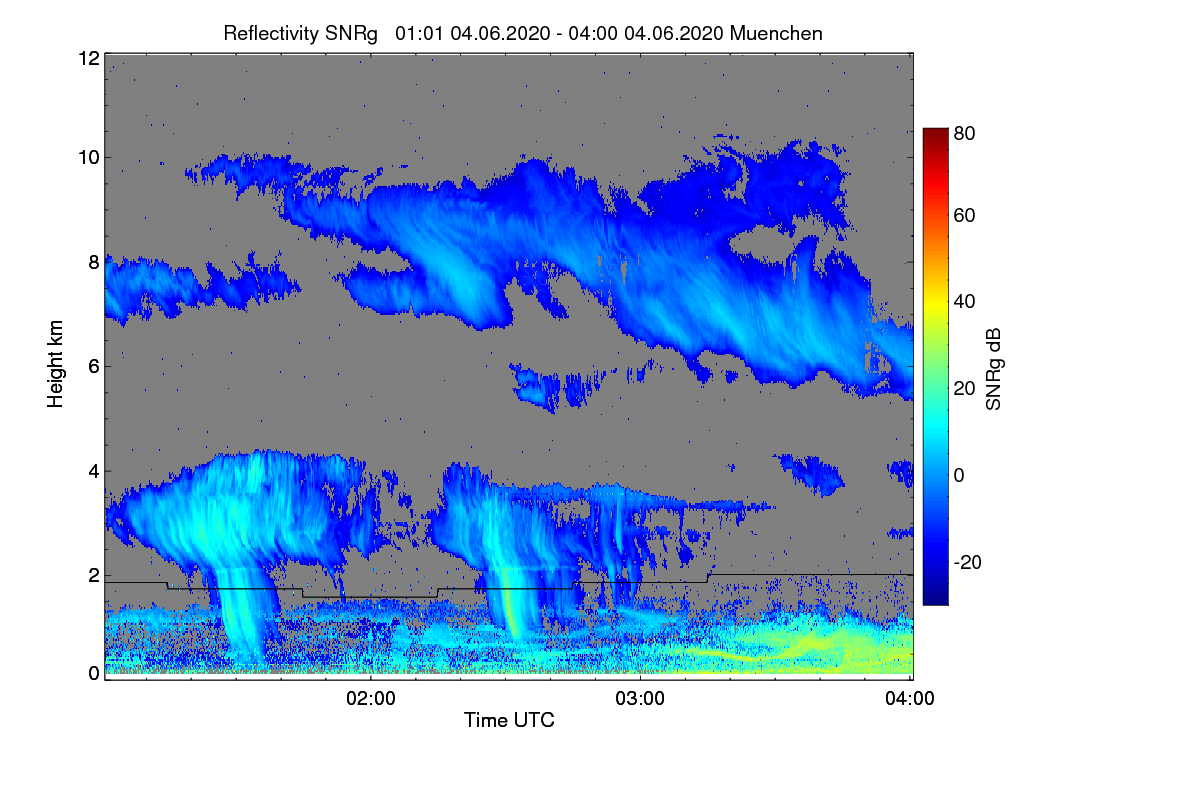Viewport: 1200px width, 800px height.
Task: Click the height tick label 10
Action: coord(88,157)
